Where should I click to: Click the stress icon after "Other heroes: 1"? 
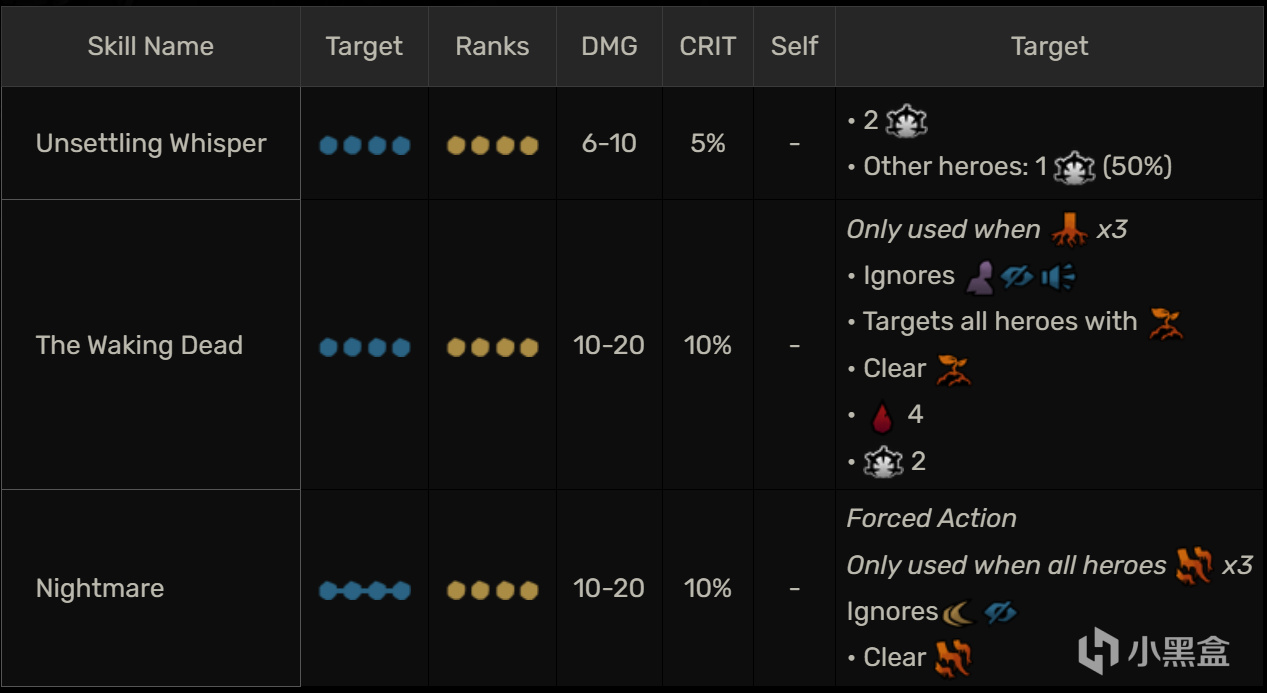click(1074, 167)
